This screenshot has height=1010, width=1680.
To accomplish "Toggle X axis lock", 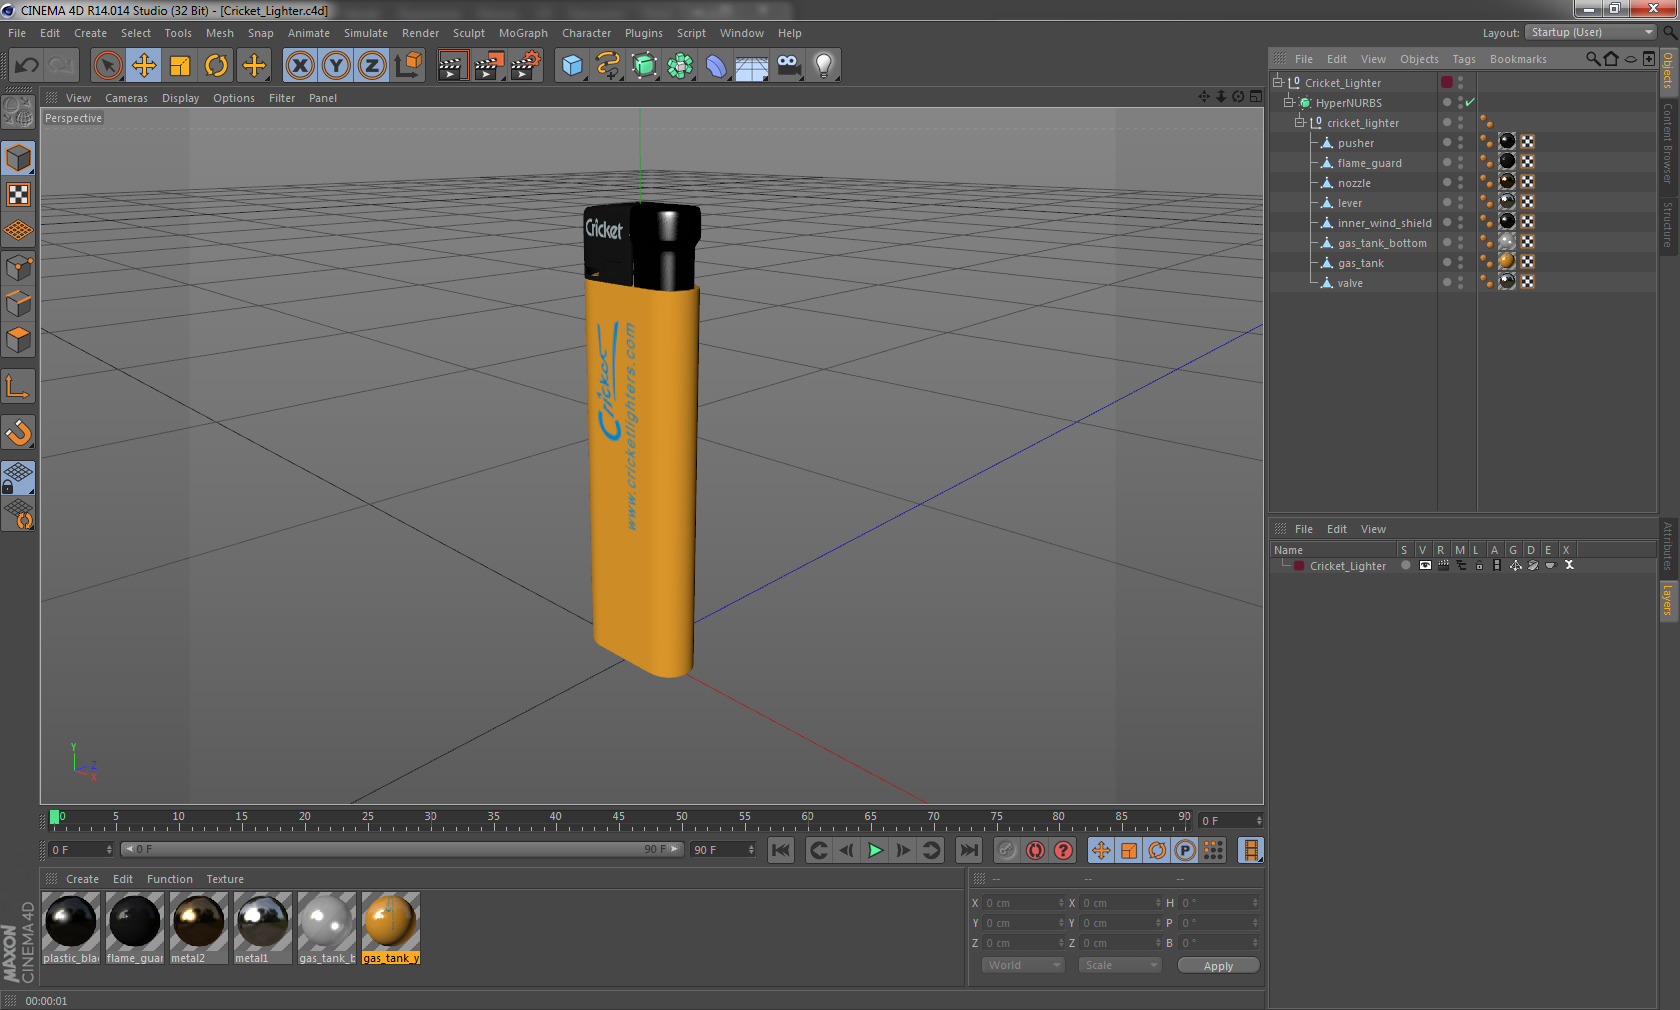I will 299,66.
